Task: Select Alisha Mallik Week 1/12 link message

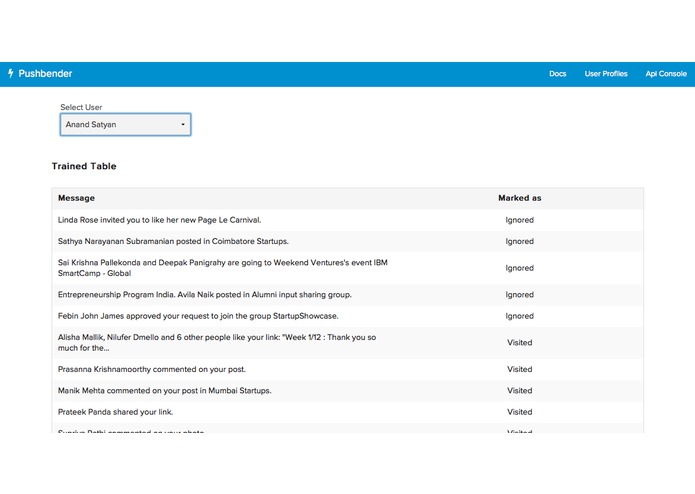Action: coord(217,342)
